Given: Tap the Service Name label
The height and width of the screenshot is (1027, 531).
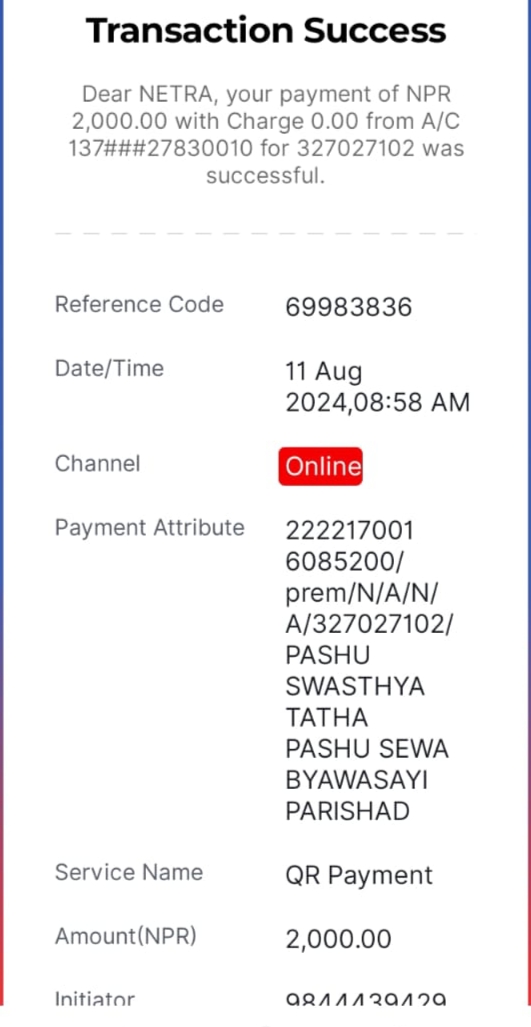Looking at the screenshot, I should pyautogui.click(x=129, y=872).
